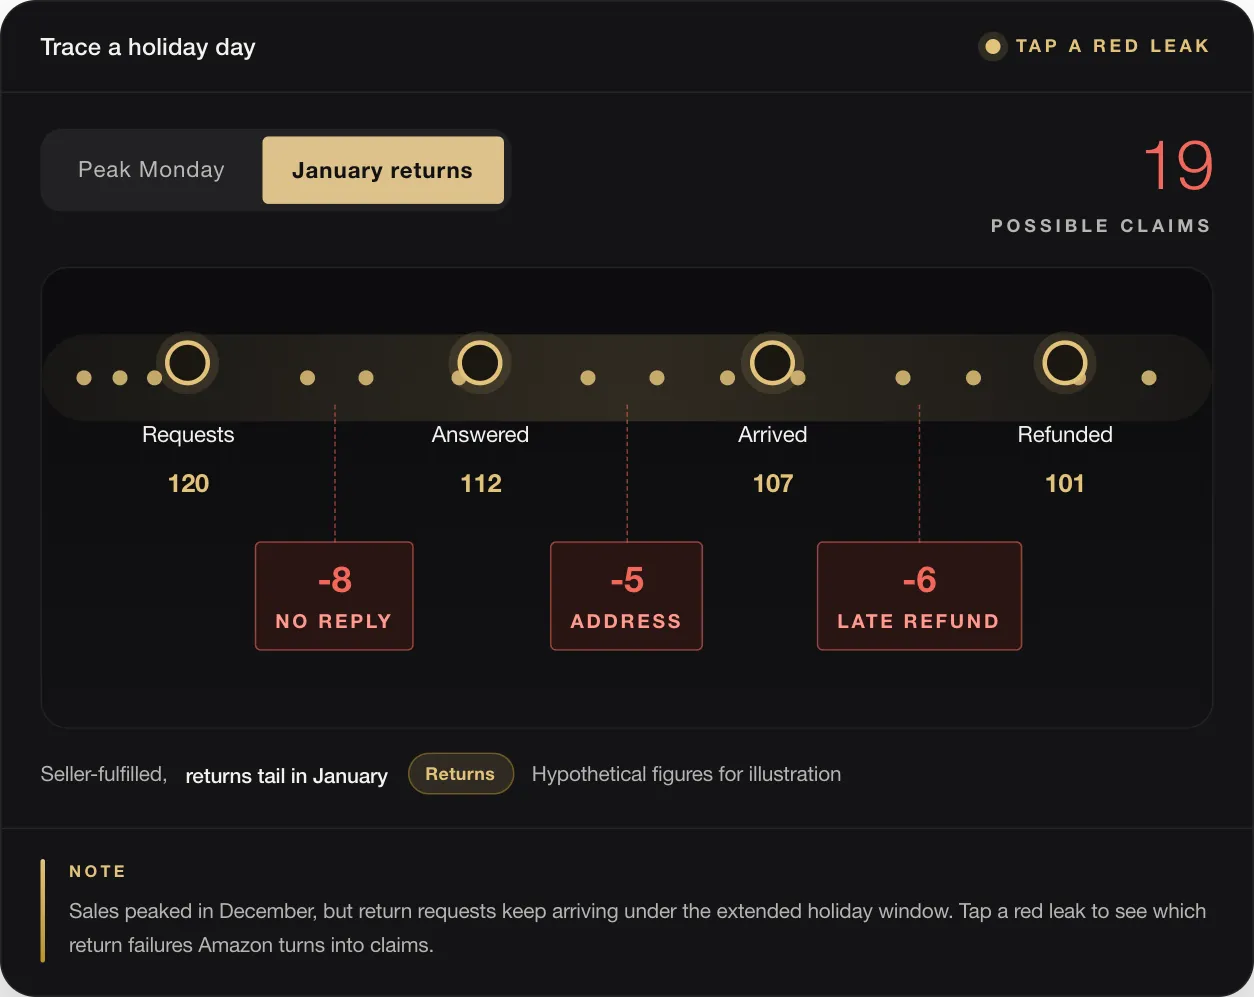Viewport: 1254px width, 997px height.
Task: Click the Requests 120 count
Action: pyautogui.click(x=188, y=484)
